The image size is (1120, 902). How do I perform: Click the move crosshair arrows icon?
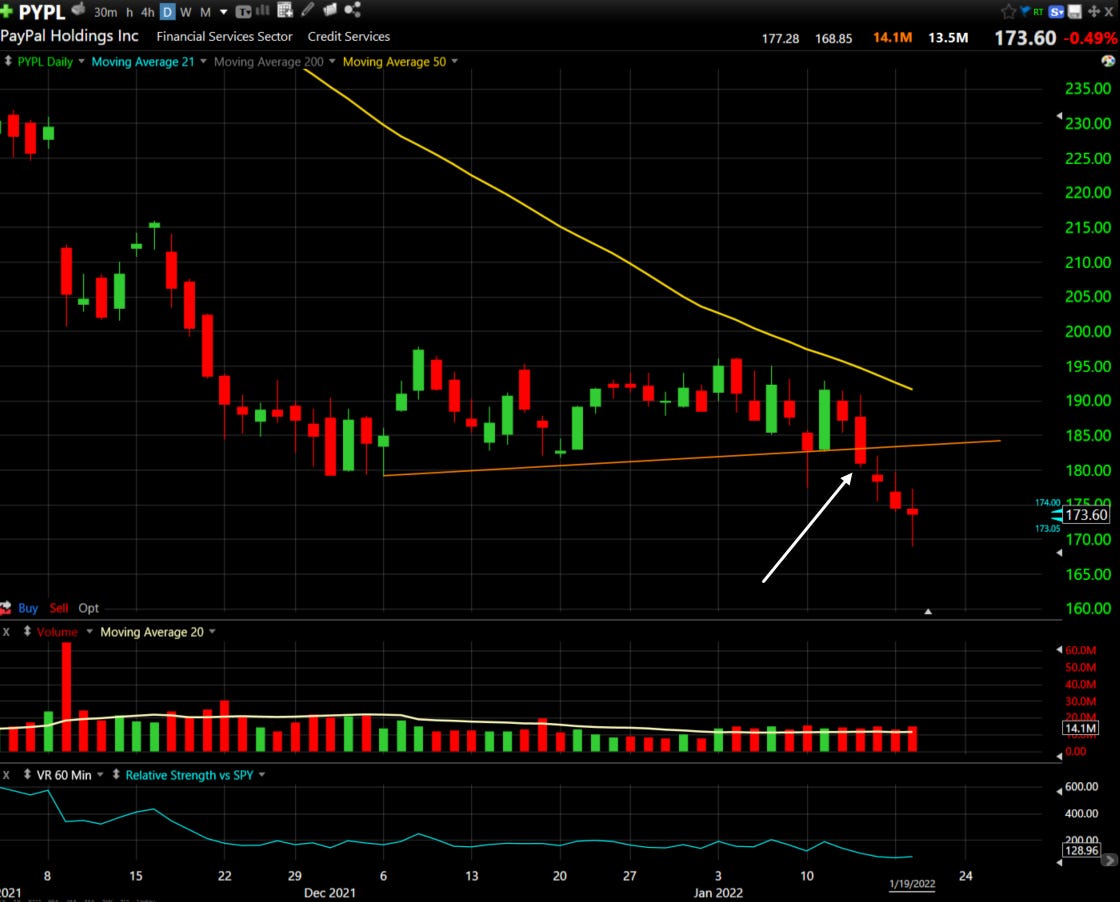(1094, 11)
